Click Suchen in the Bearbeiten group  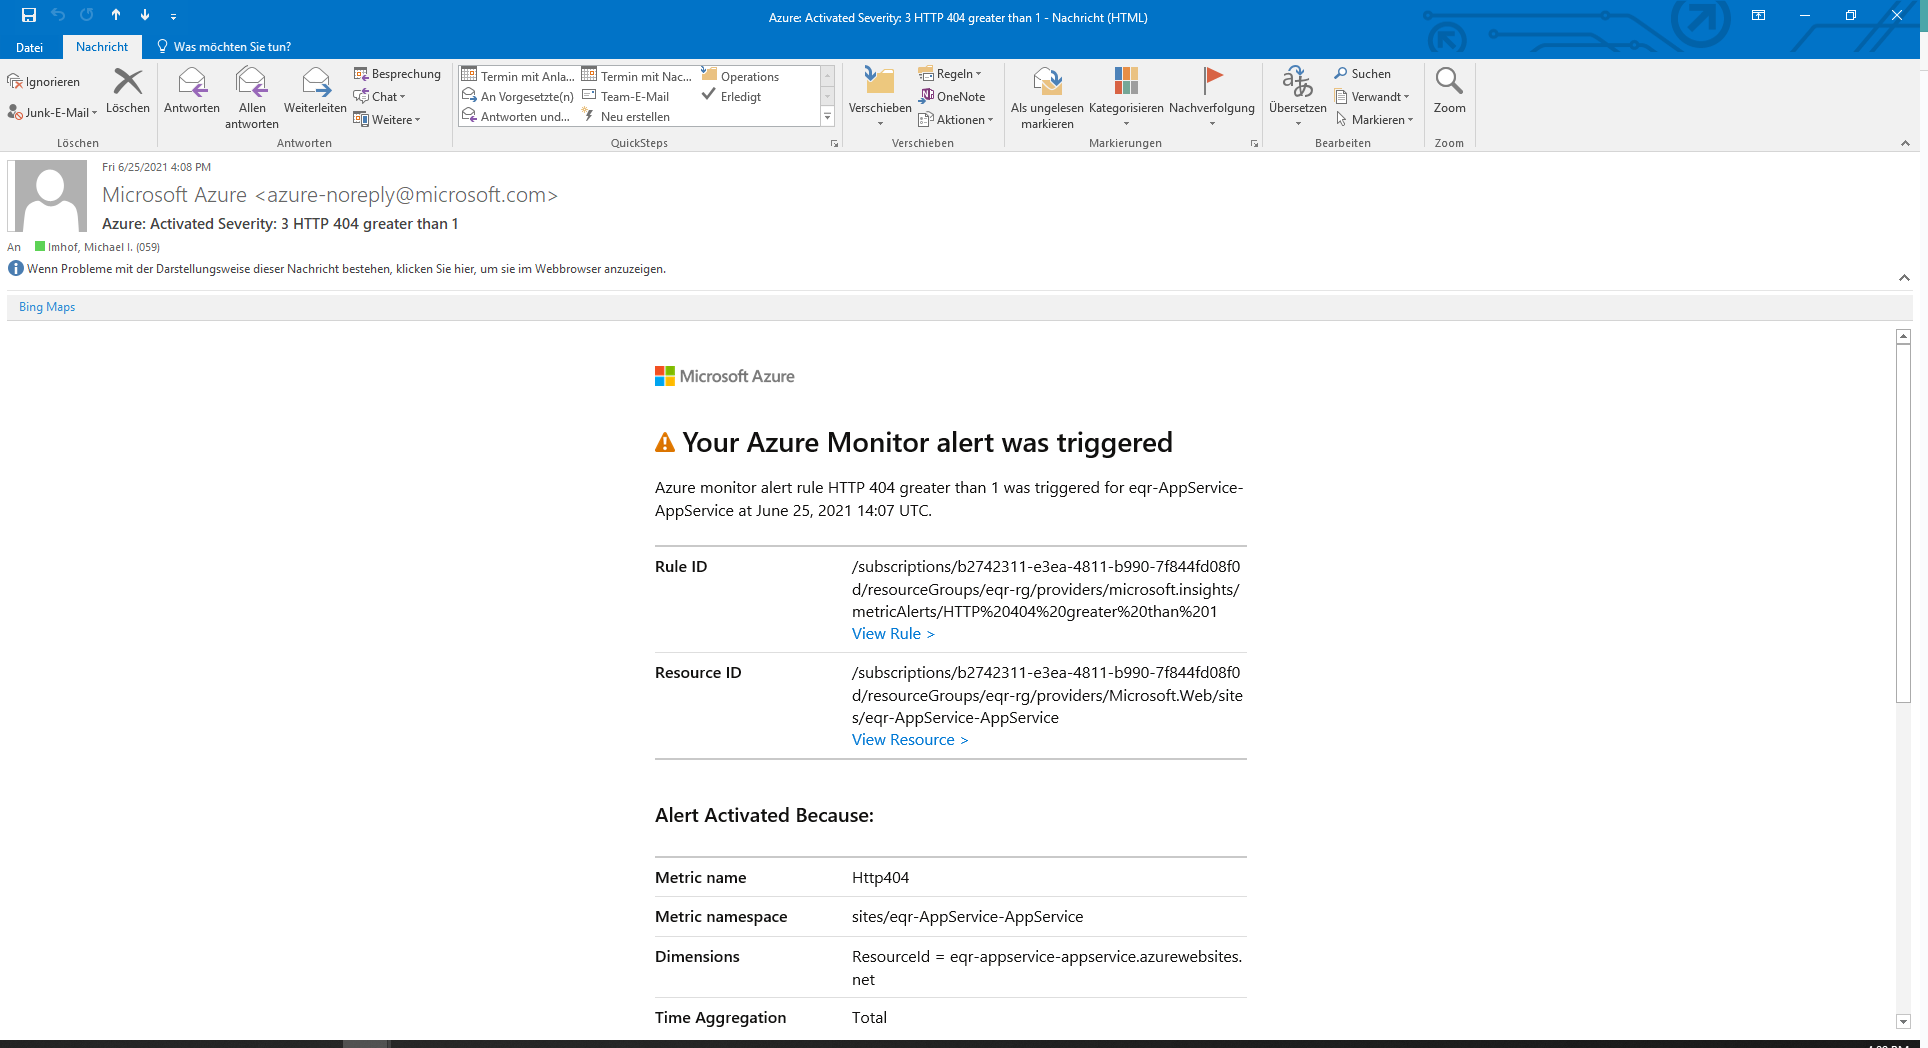point(1362,74)
